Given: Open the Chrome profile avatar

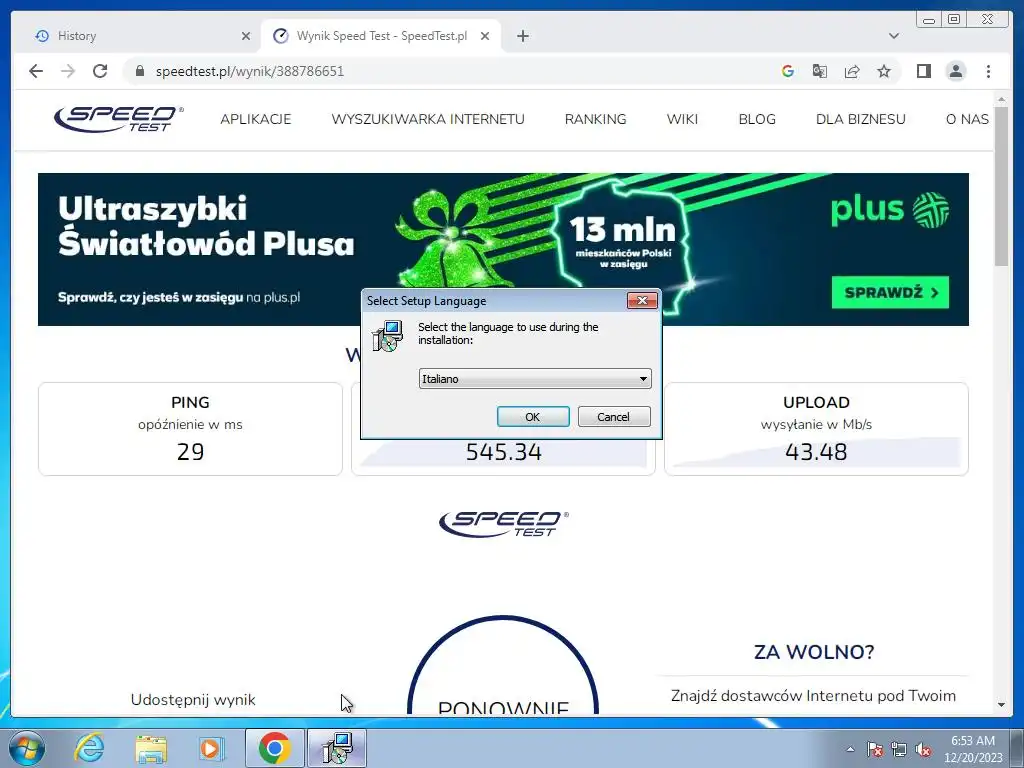Looking at the screenshot, I should [955, 71].
